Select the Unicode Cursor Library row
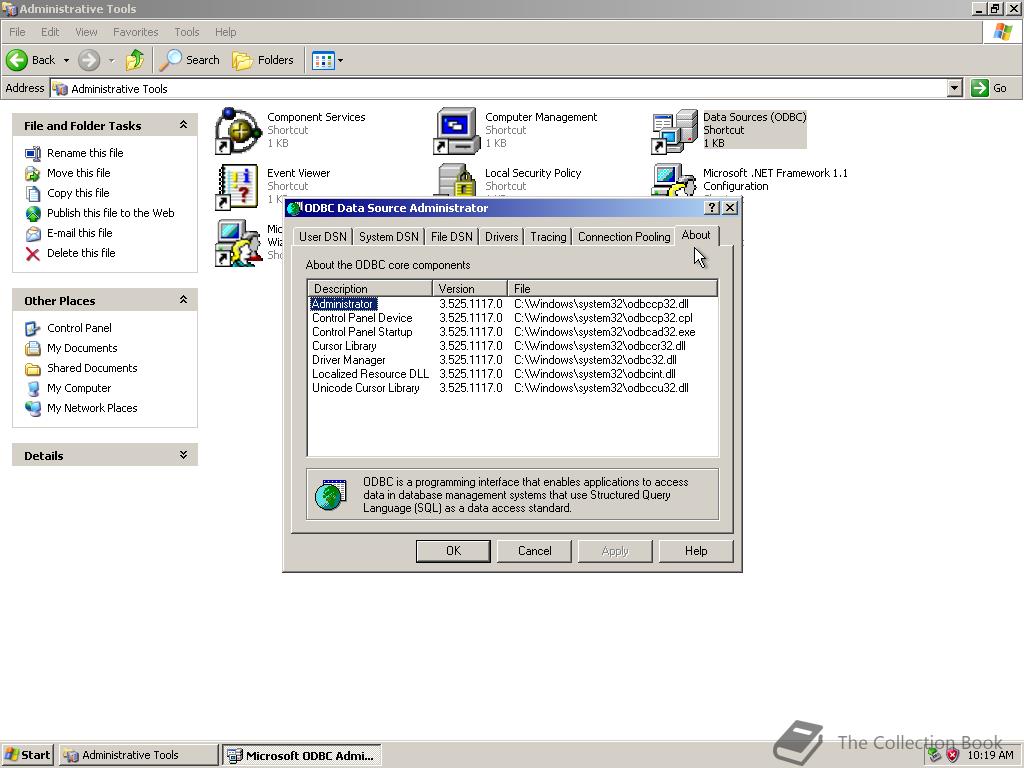 (513, 388)
